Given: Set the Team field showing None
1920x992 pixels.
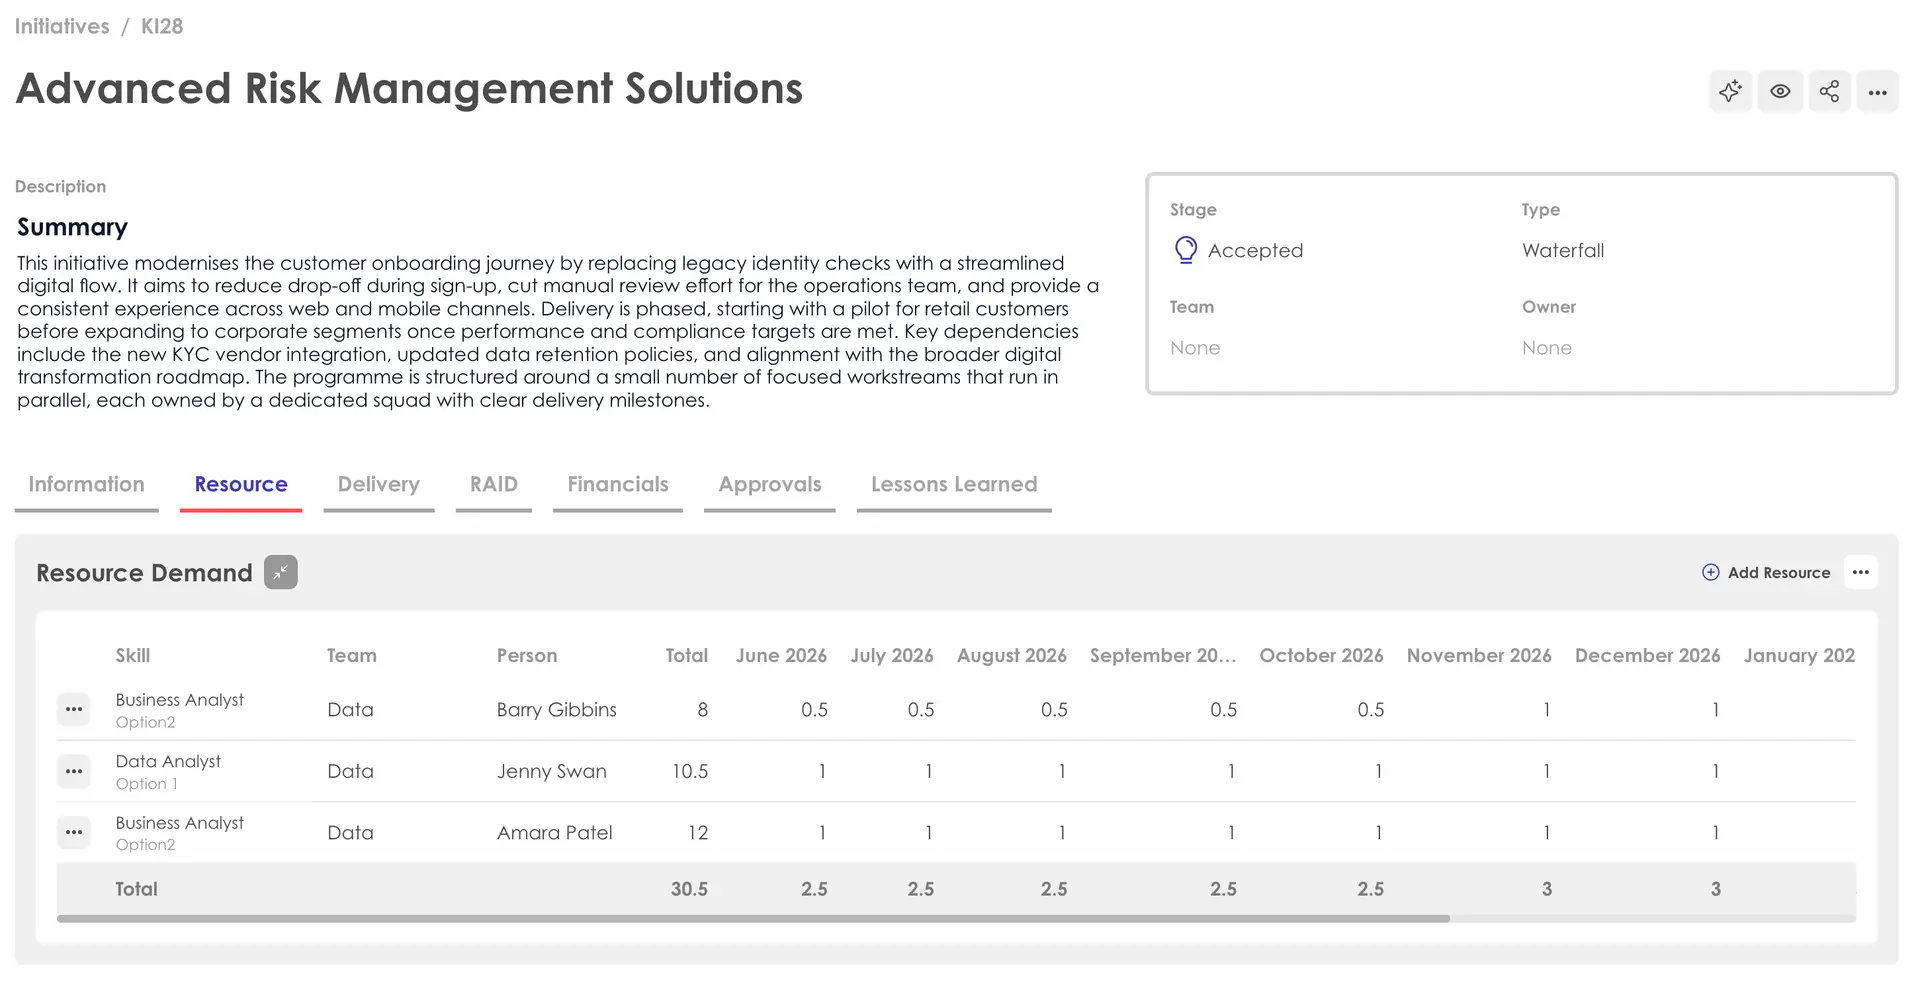Looking at the screenshot, I should point(1195,348).
